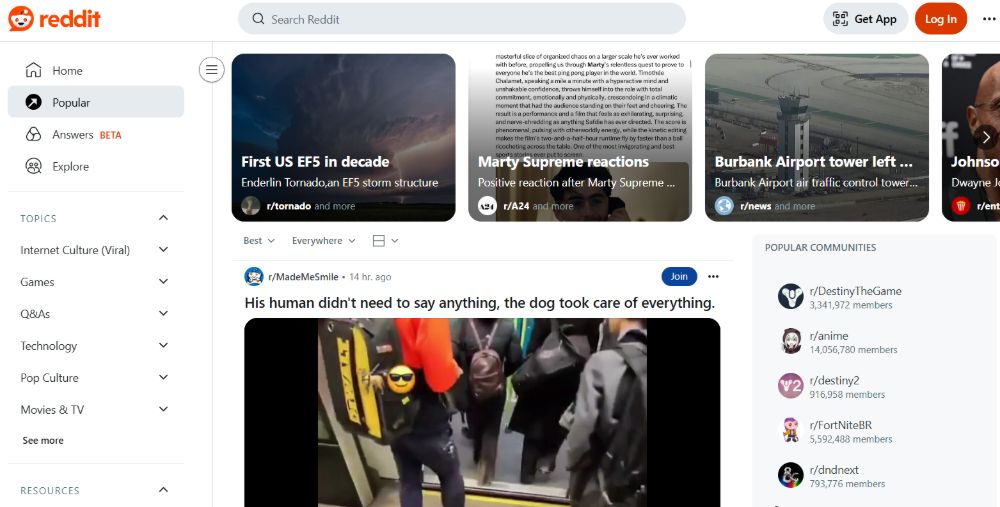Screen dimensions: 1000x507
Task: Open the Best sort dropdown
Action: (259, 241)
